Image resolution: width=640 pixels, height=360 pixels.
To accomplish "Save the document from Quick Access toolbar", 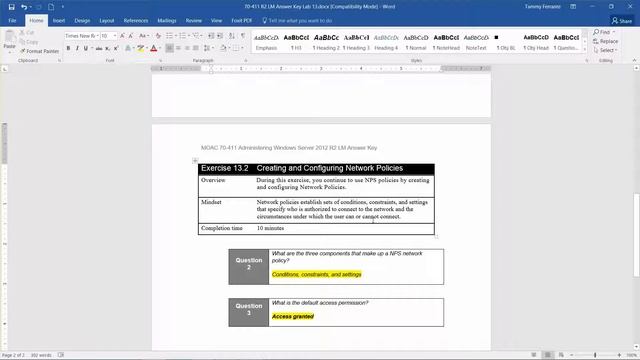I will (x=11, y=7).
